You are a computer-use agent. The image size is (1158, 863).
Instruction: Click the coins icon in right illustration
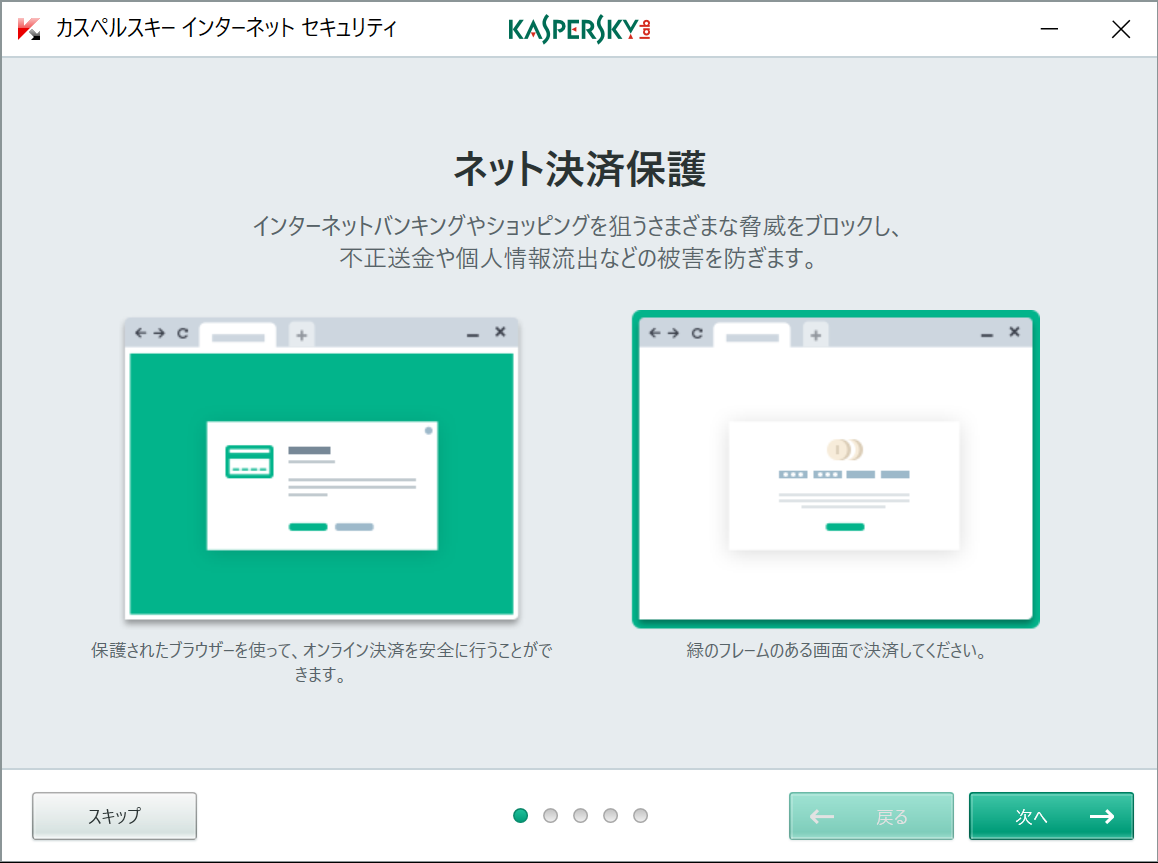pos(845,449)
